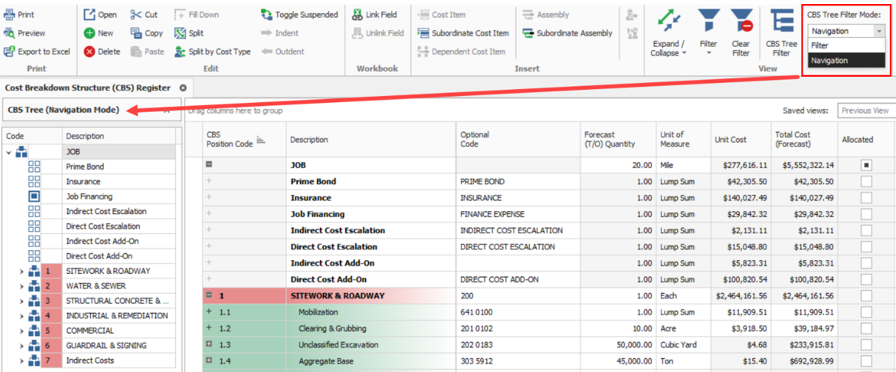This screenshot has width=896, height=372.
Task: Click the Split tool
Action: pyautogui.click(x=189, y=33)
